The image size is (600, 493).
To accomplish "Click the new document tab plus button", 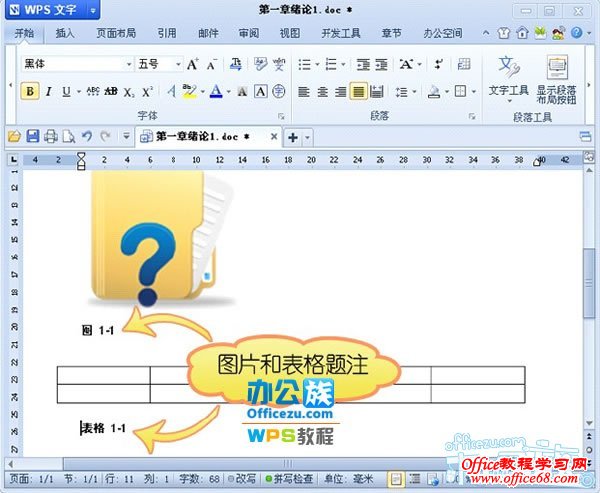I will click(293, 136).
